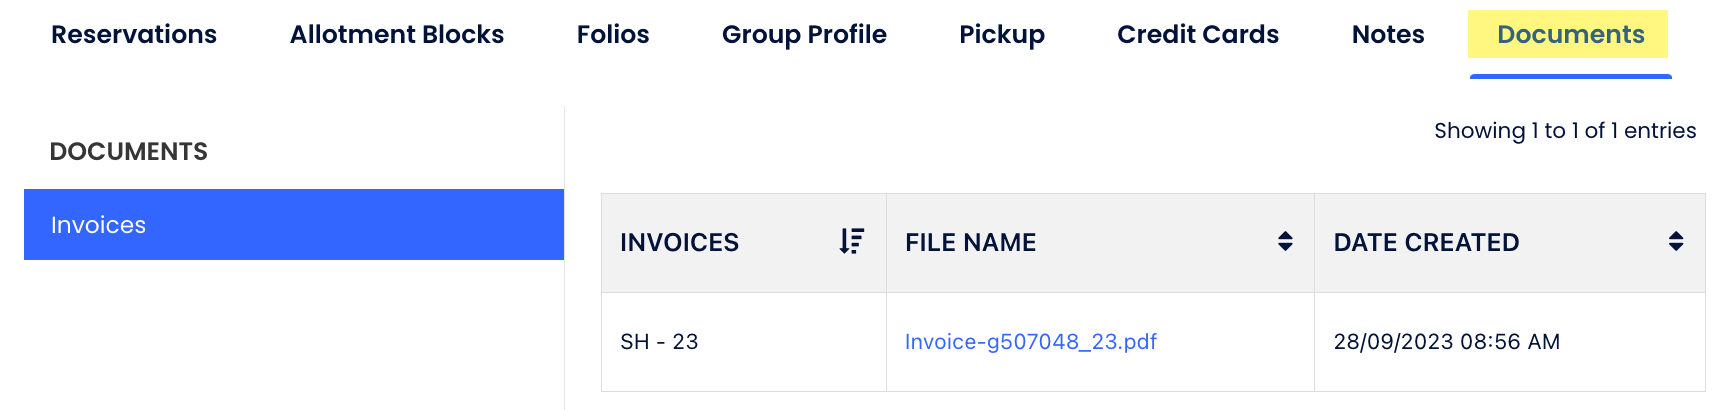Switch to the Allotment Blocks tab
Image resolution: width=1734 pixels, height=410 pixels.
[x=397, y=35]
